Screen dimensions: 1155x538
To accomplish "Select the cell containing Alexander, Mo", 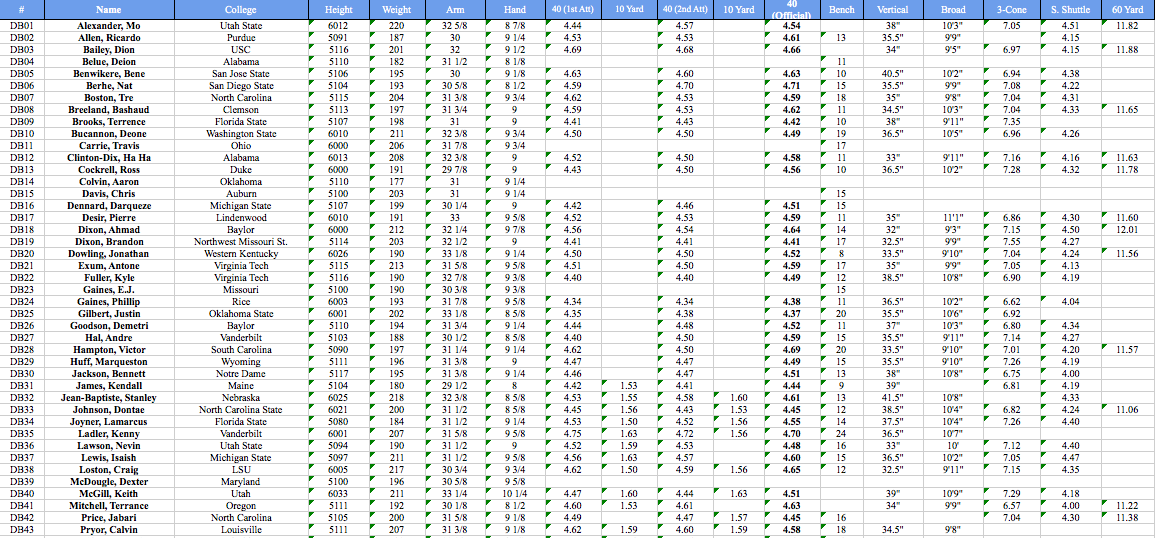I will point(109,26).
